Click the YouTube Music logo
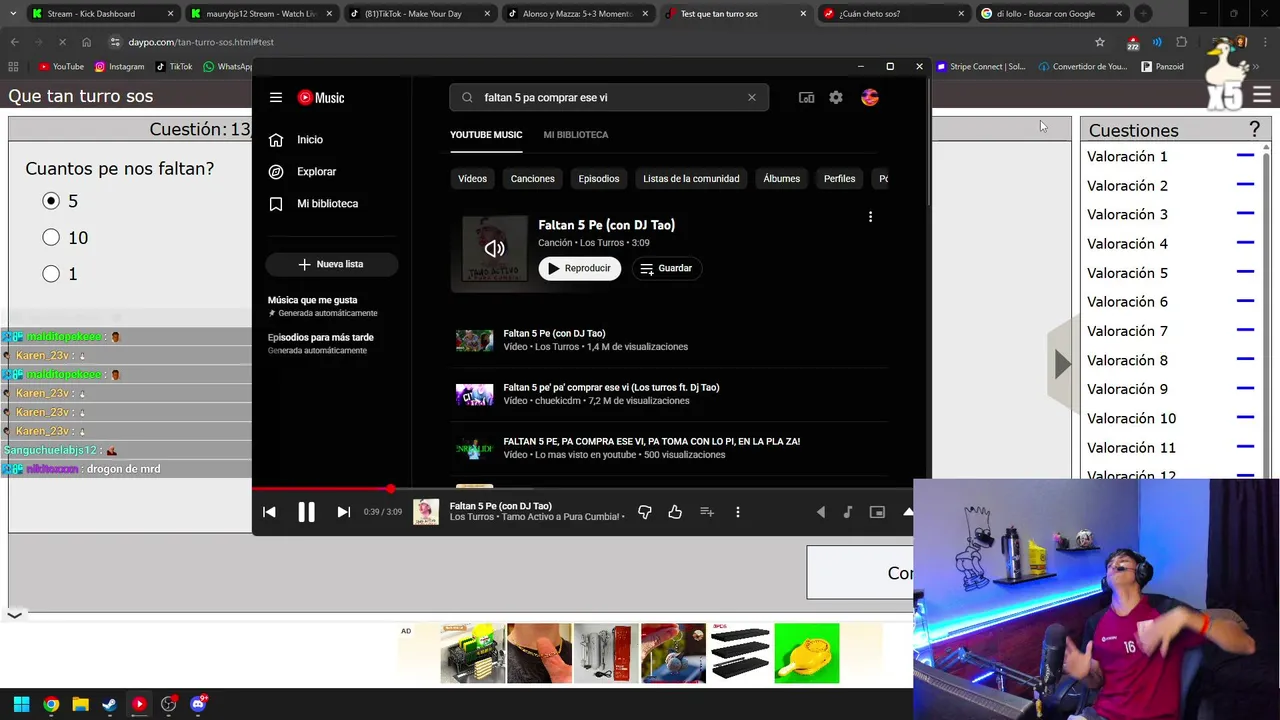The width and height of the screenshot is (1280, 720). point(321,98)
